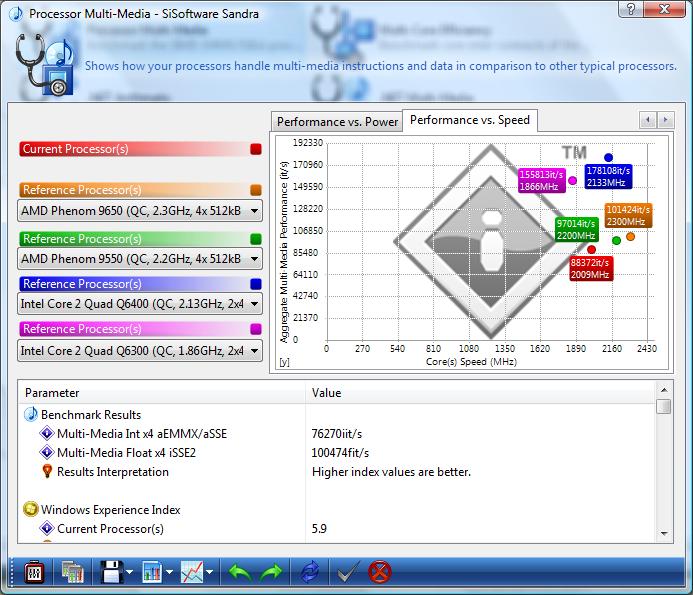The image size is (693, 595).
Task: Click the floppy disk save icon
Action: tap(110, 572)
